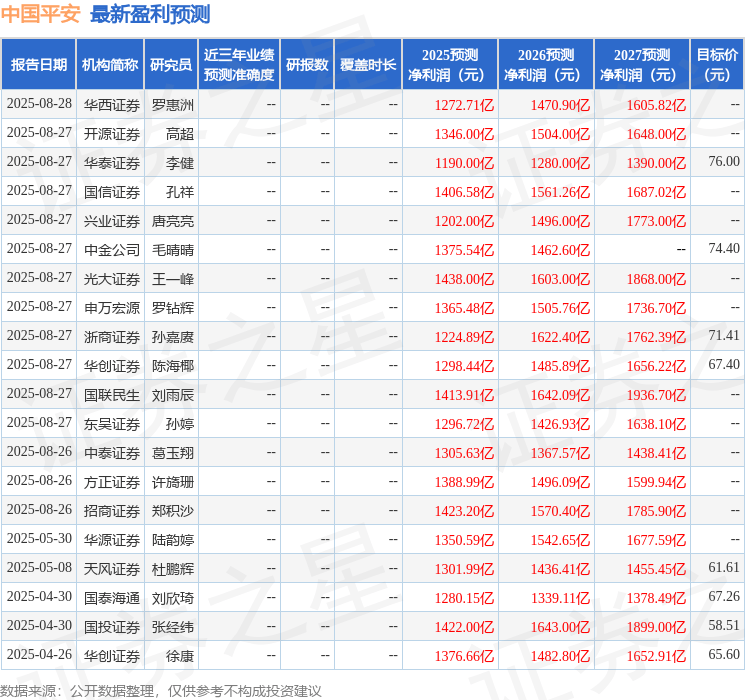Viewport: 745px width, 700px height.
Task: Click the 中国平安 stock name in title
Action: click(41, 14)
